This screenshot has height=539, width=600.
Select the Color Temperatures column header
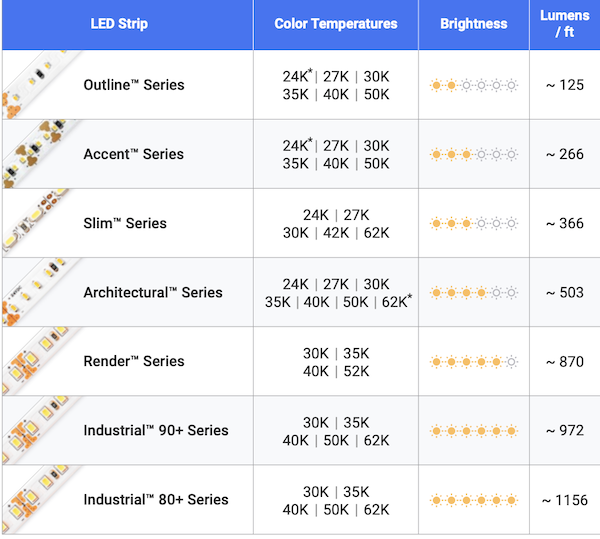(336, 24)
